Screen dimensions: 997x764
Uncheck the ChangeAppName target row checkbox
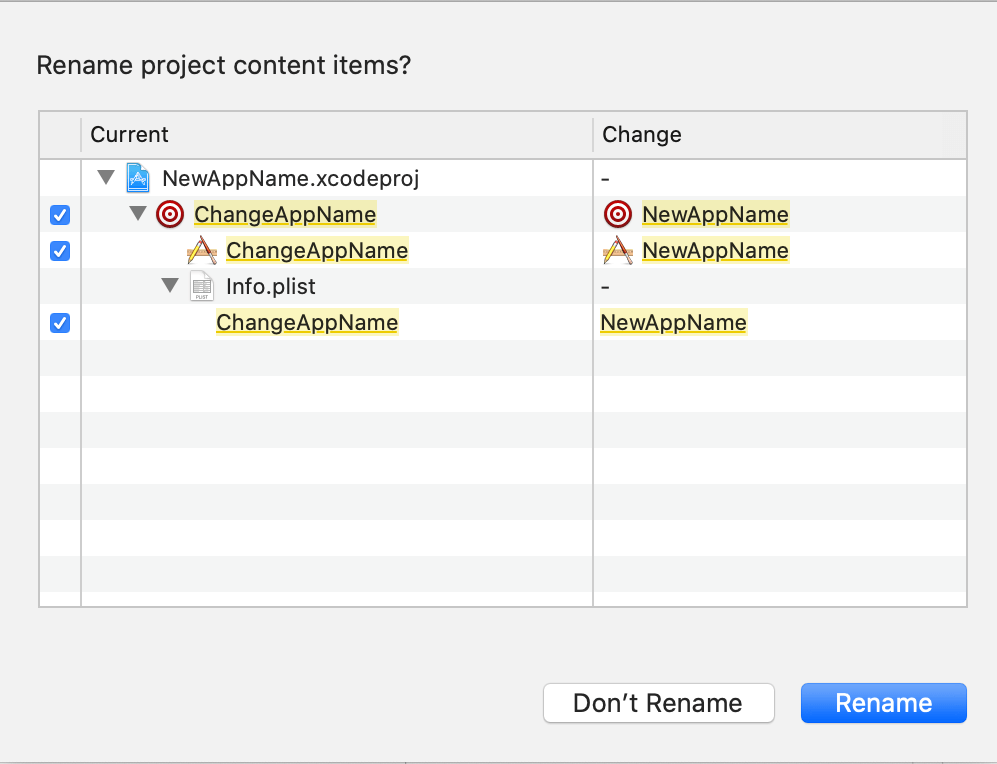(x=60, y=215)
